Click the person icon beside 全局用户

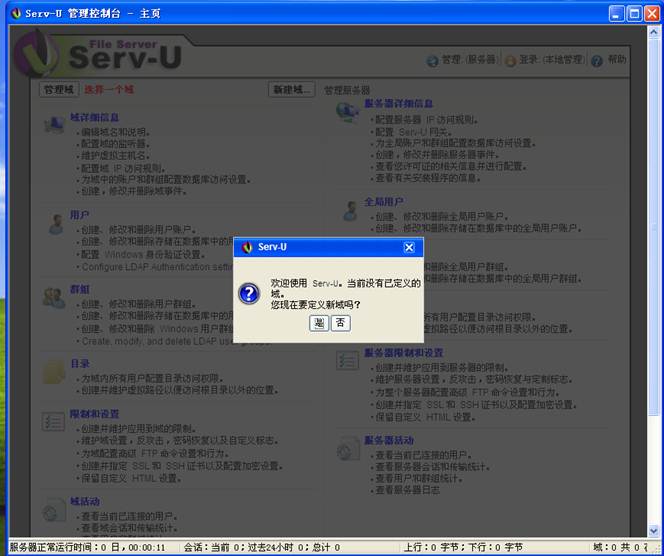point(350,211)
